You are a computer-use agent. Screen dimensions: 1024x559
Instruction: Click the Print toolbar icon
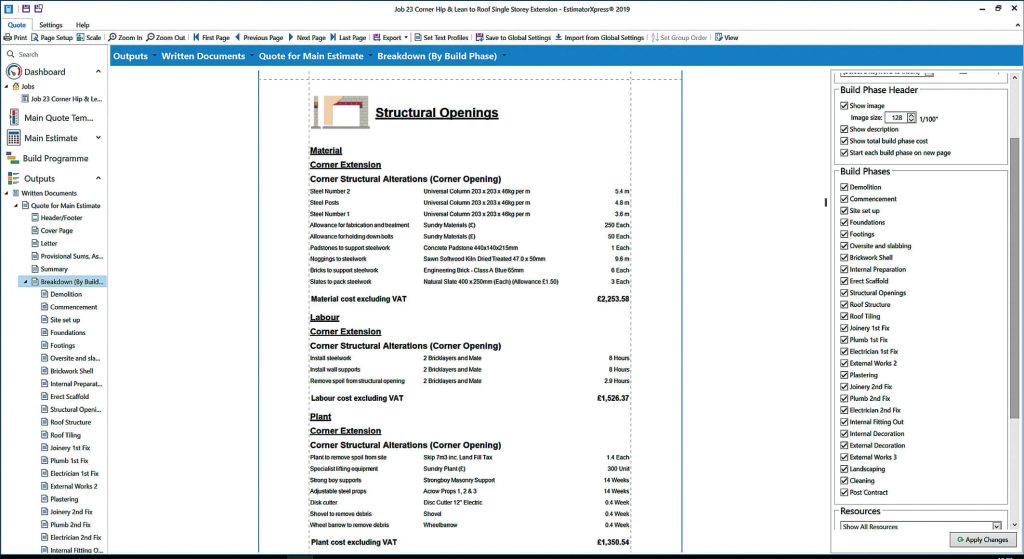pyautogui.click(x=15, y=37)
